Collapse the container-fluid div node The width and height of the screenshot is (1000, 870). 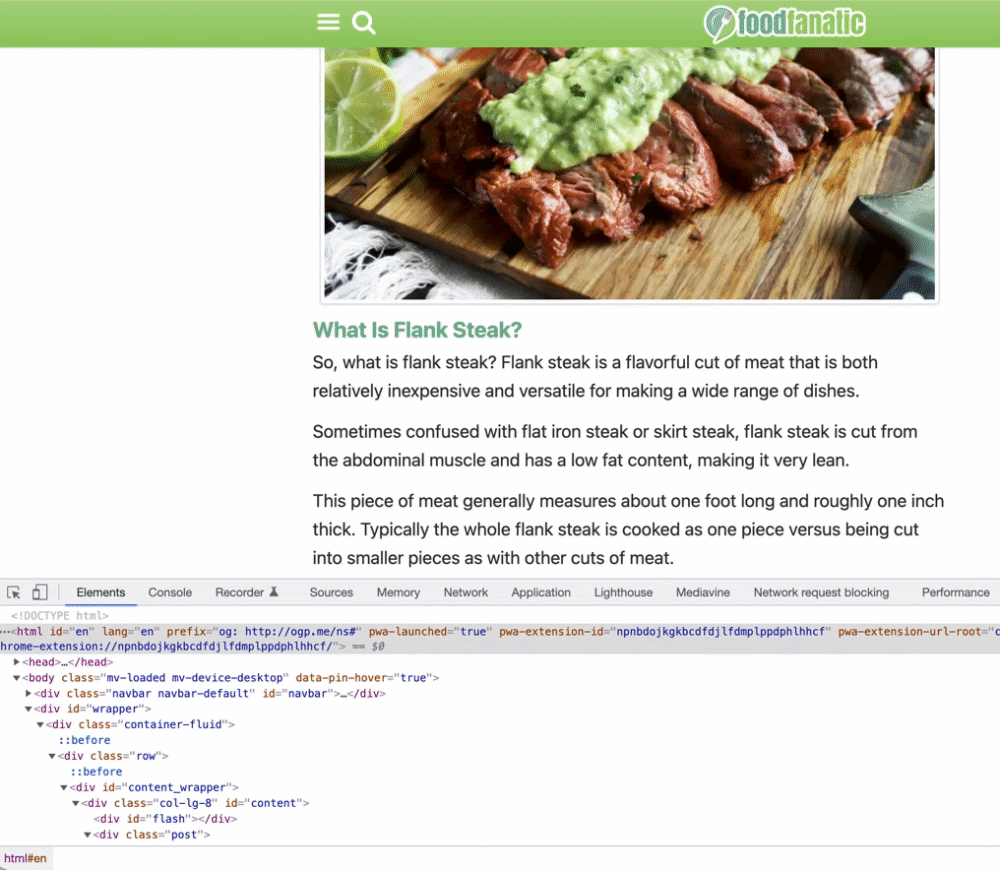click(40, 725)
